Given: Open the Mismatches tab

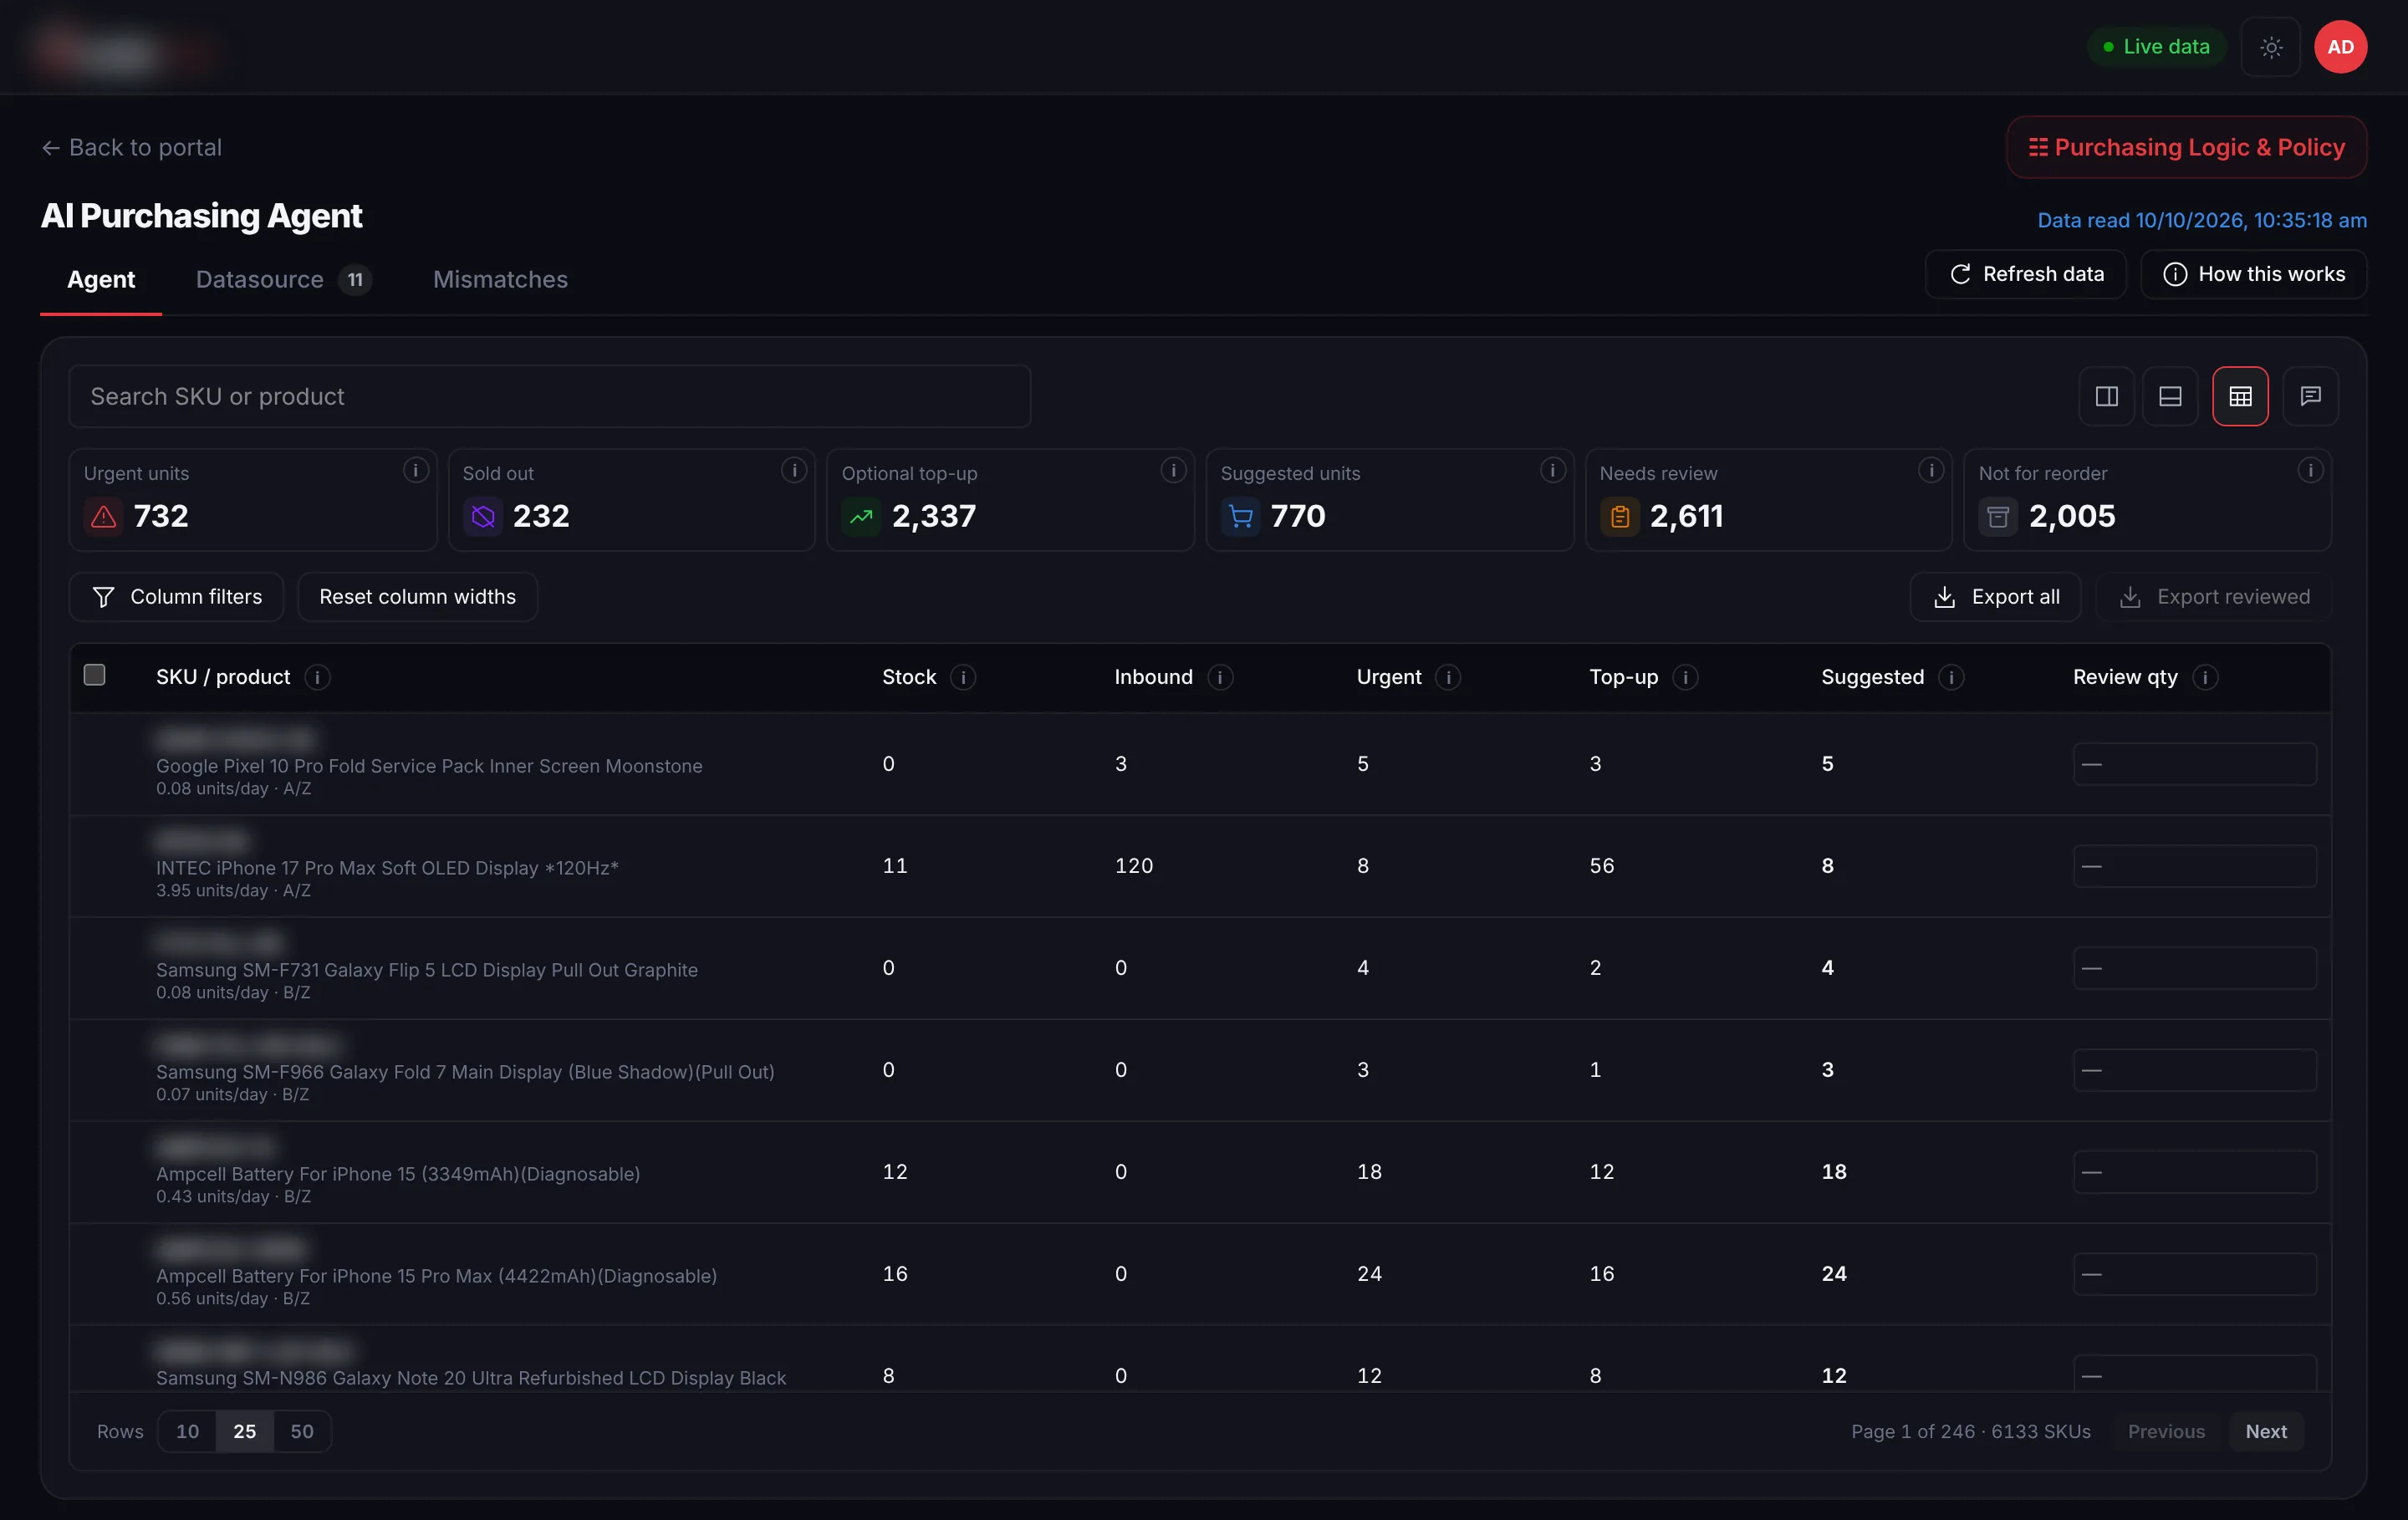Looking at the screenshot, I should (x=500, y=280).
